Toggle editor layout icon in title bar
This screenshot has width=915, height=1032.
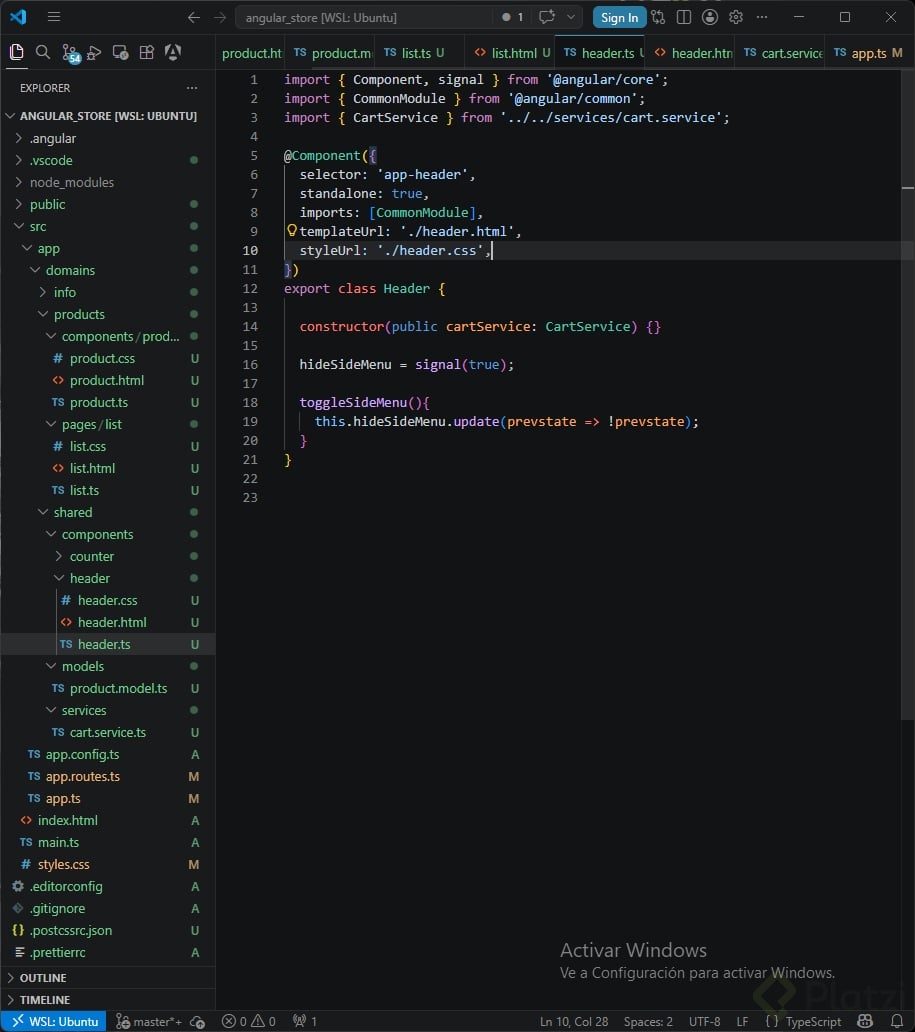pos(684,17)
